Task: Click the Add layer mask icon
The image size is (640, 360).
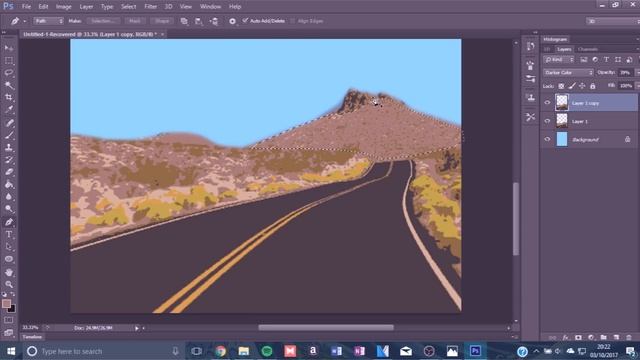Action: pos(578,338)
